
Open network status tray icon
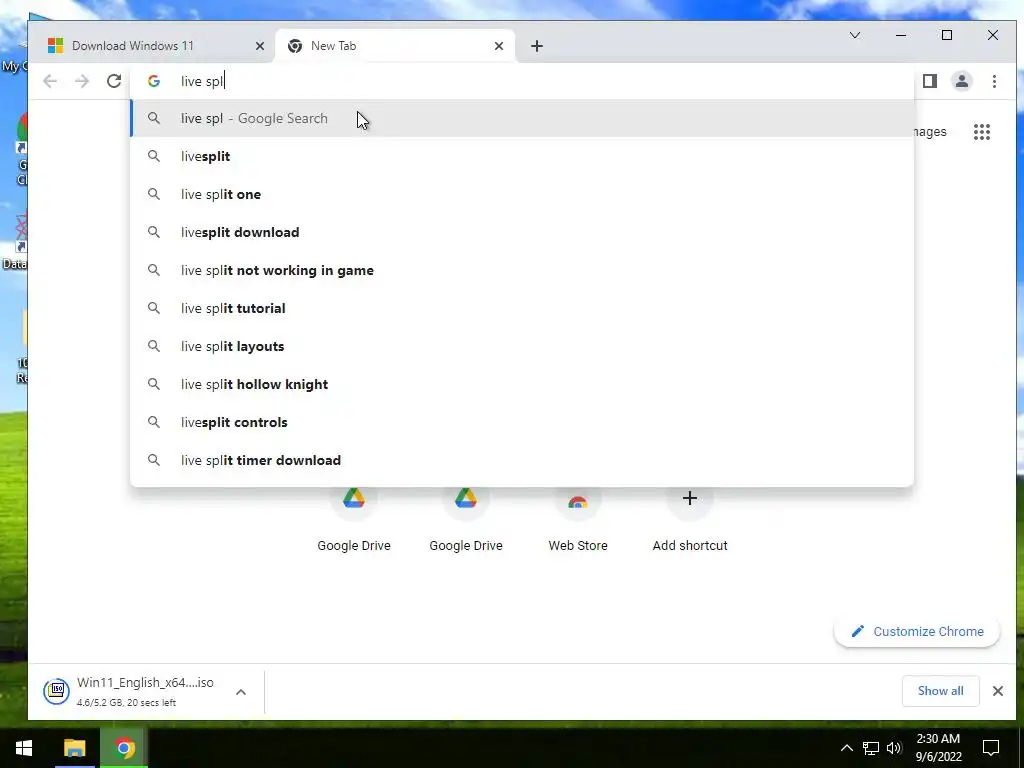coord(871,748)
